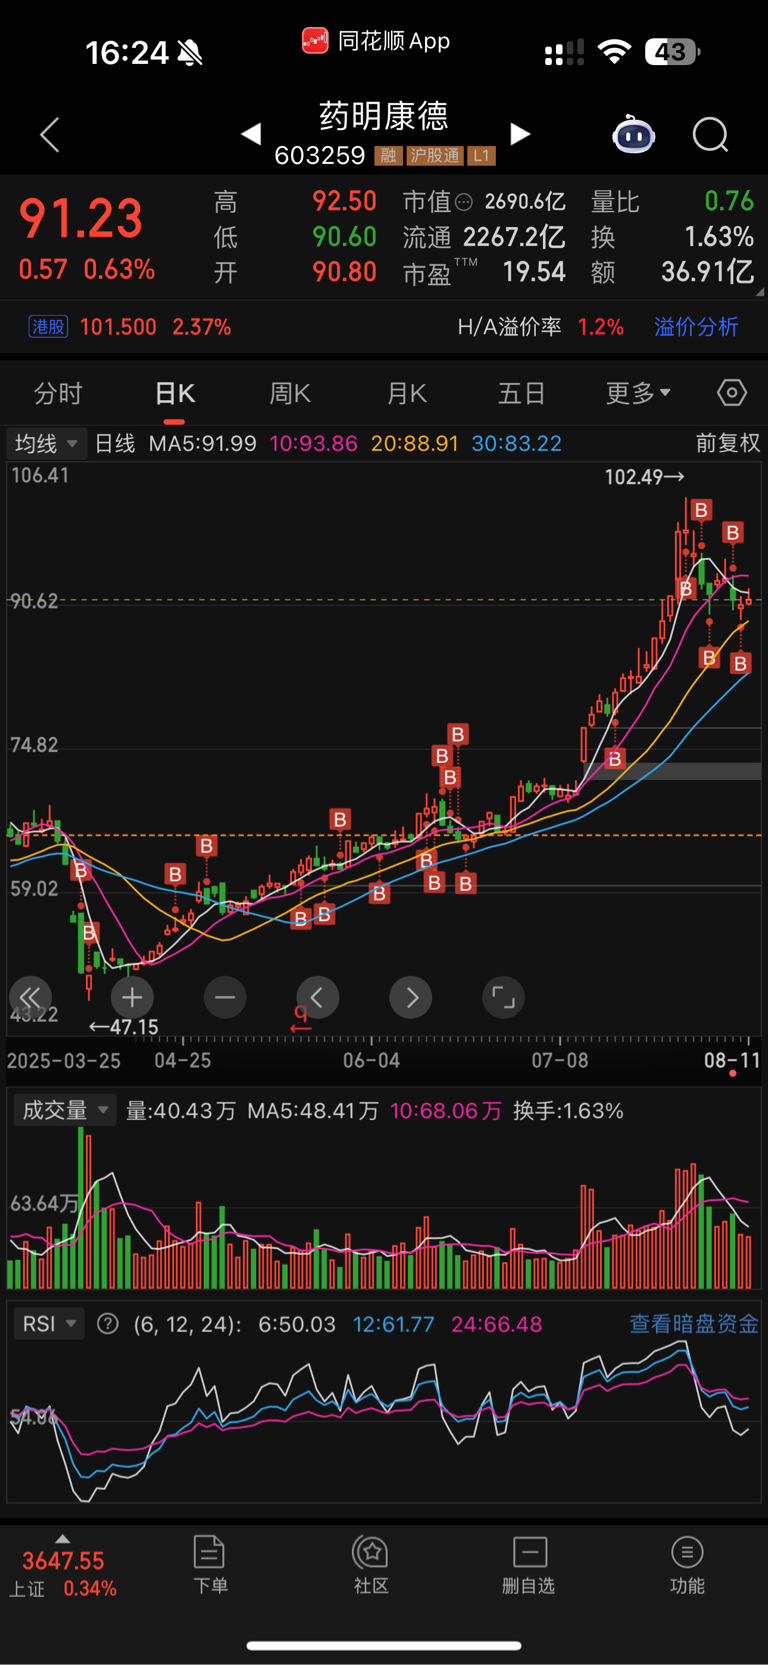The image size is (768, 1665).
Task: Open the search magnifier icon
Action: point(711,134)
